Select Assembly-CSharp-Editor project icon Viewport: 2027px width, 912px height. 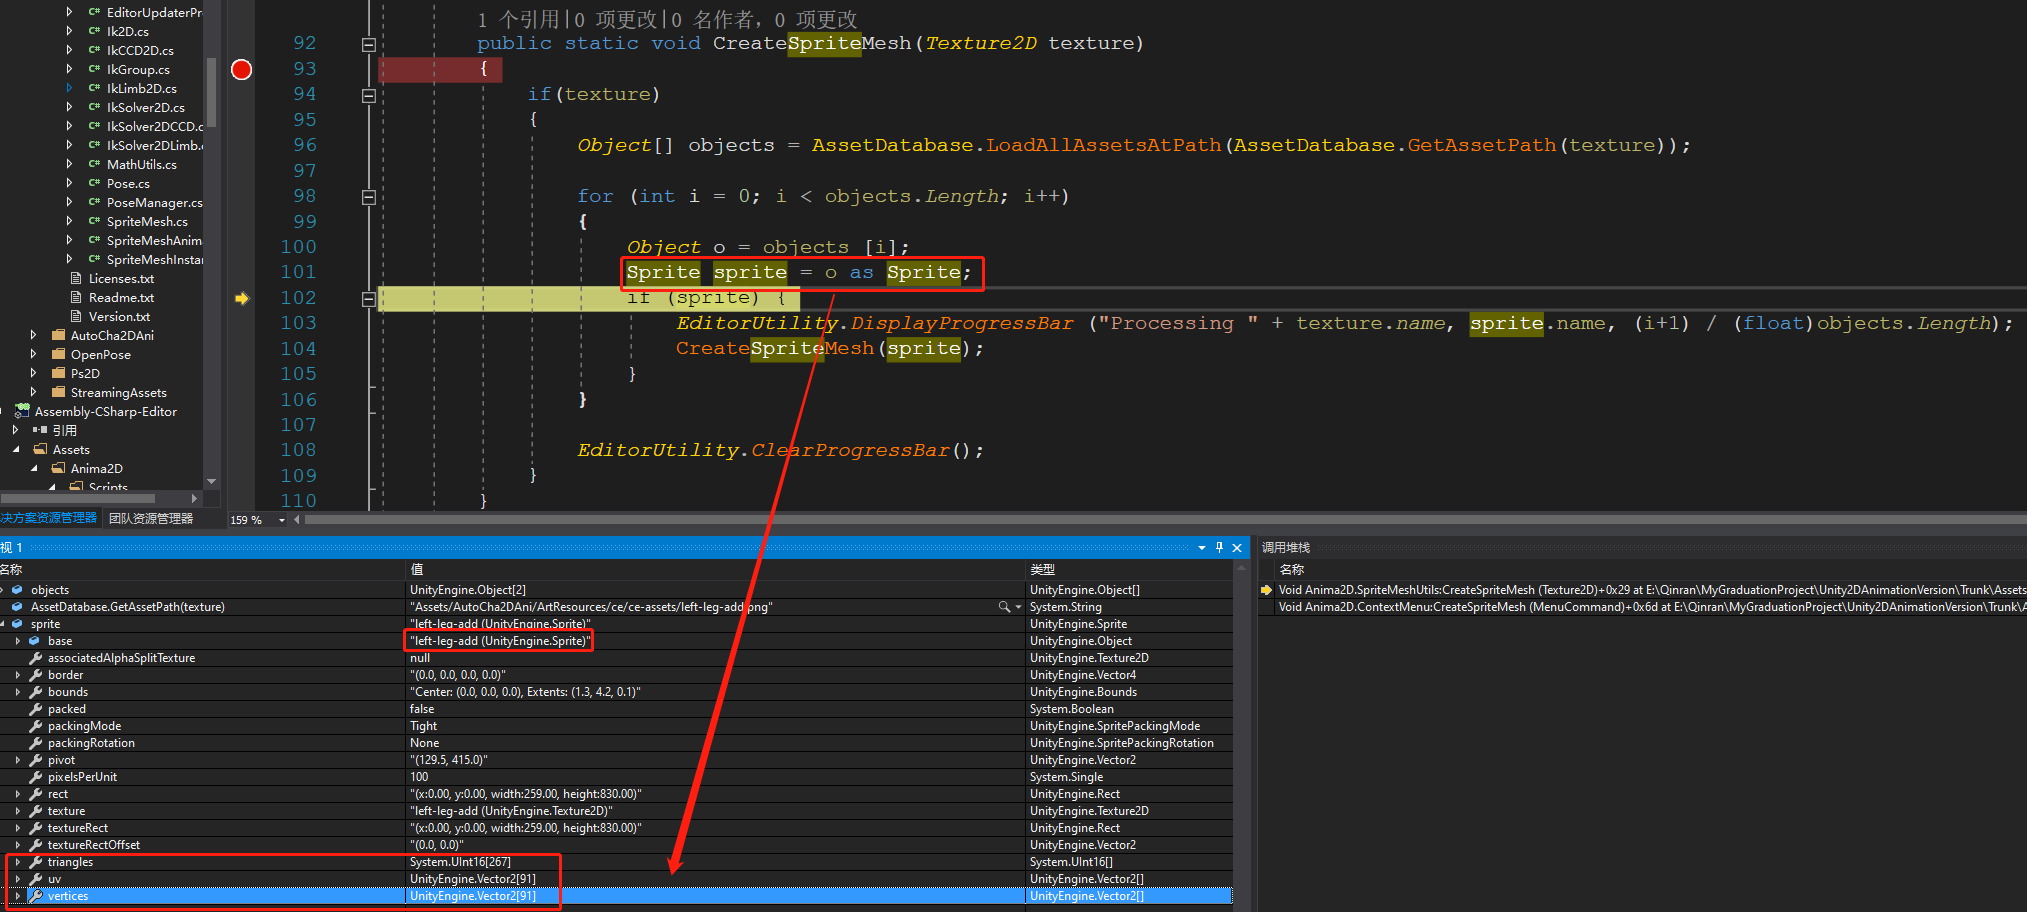coord(22,411)
